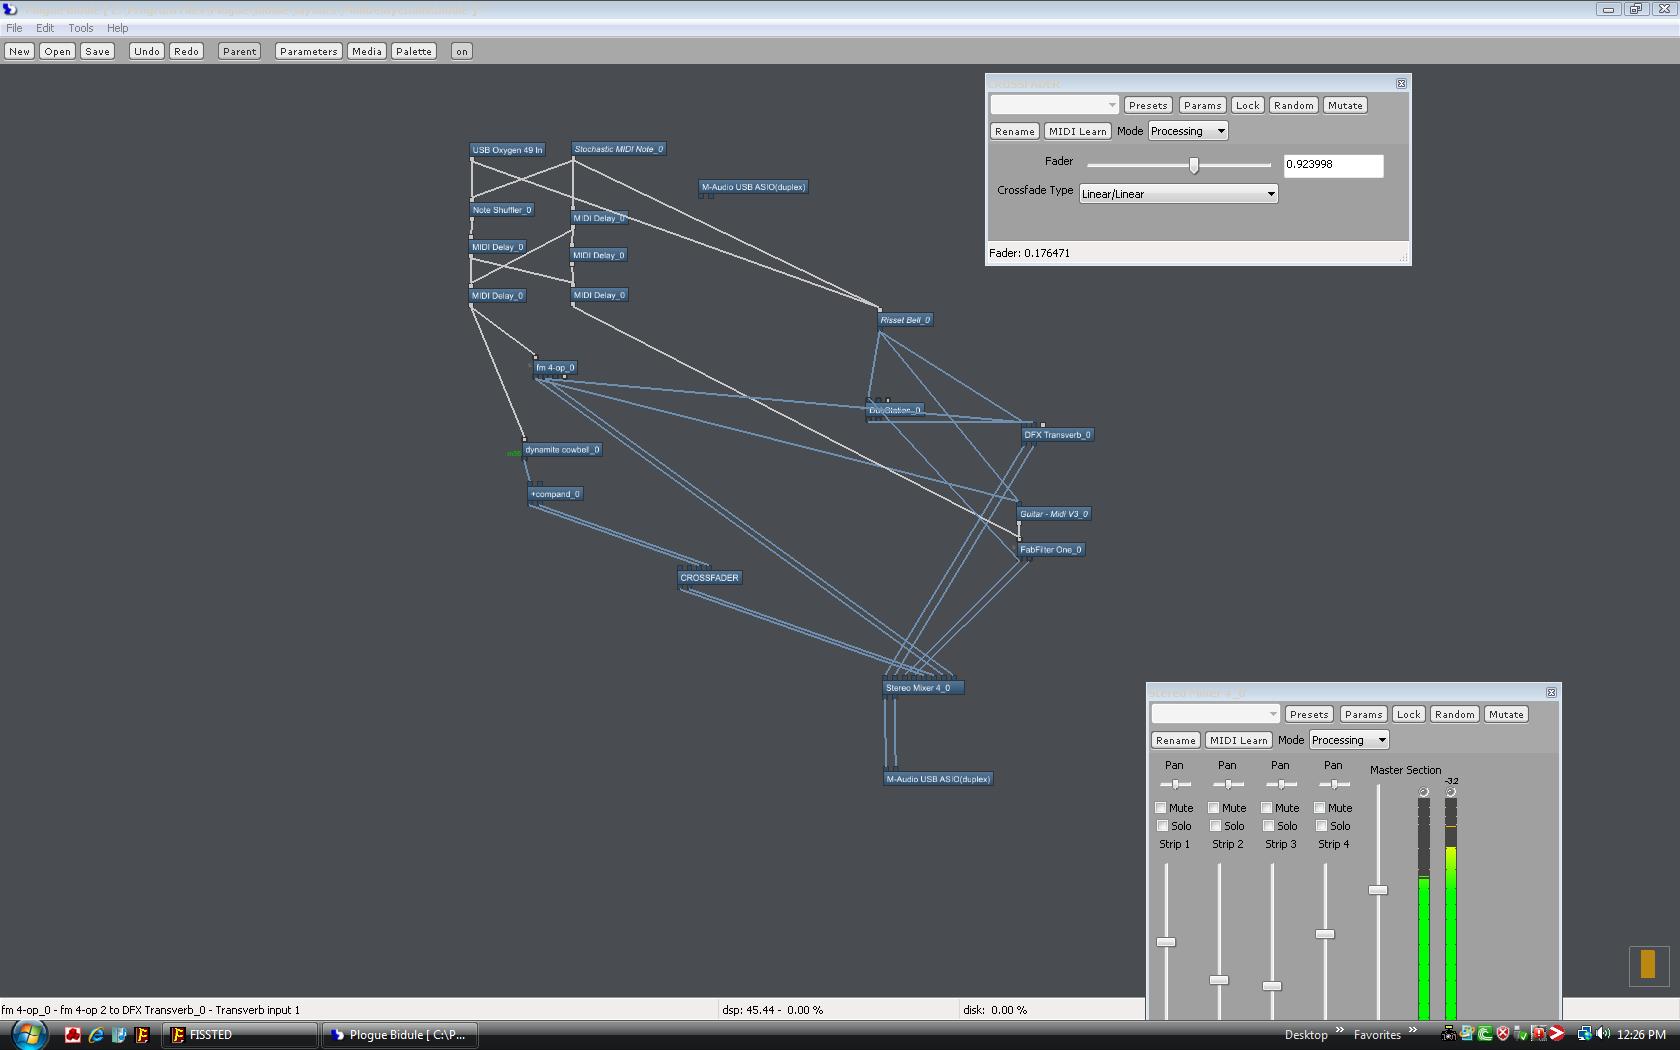Click the volume speaker tray icon
The image size is (1680, 1050).
[1603, 1034]
